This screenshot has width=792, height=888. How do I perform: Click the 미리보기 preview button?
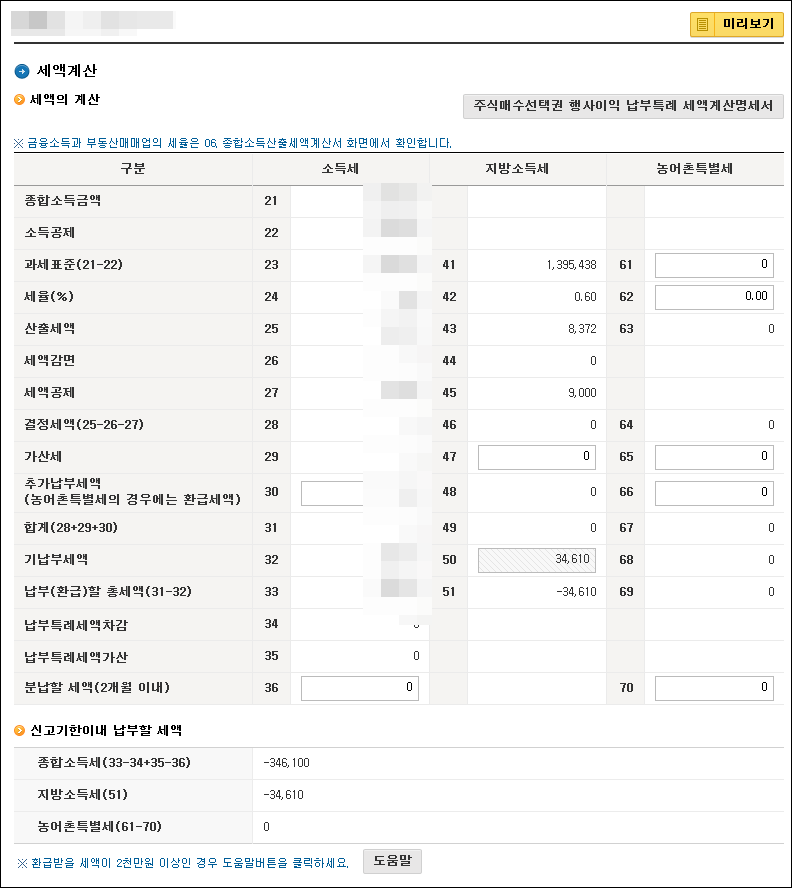pos(736,24)
